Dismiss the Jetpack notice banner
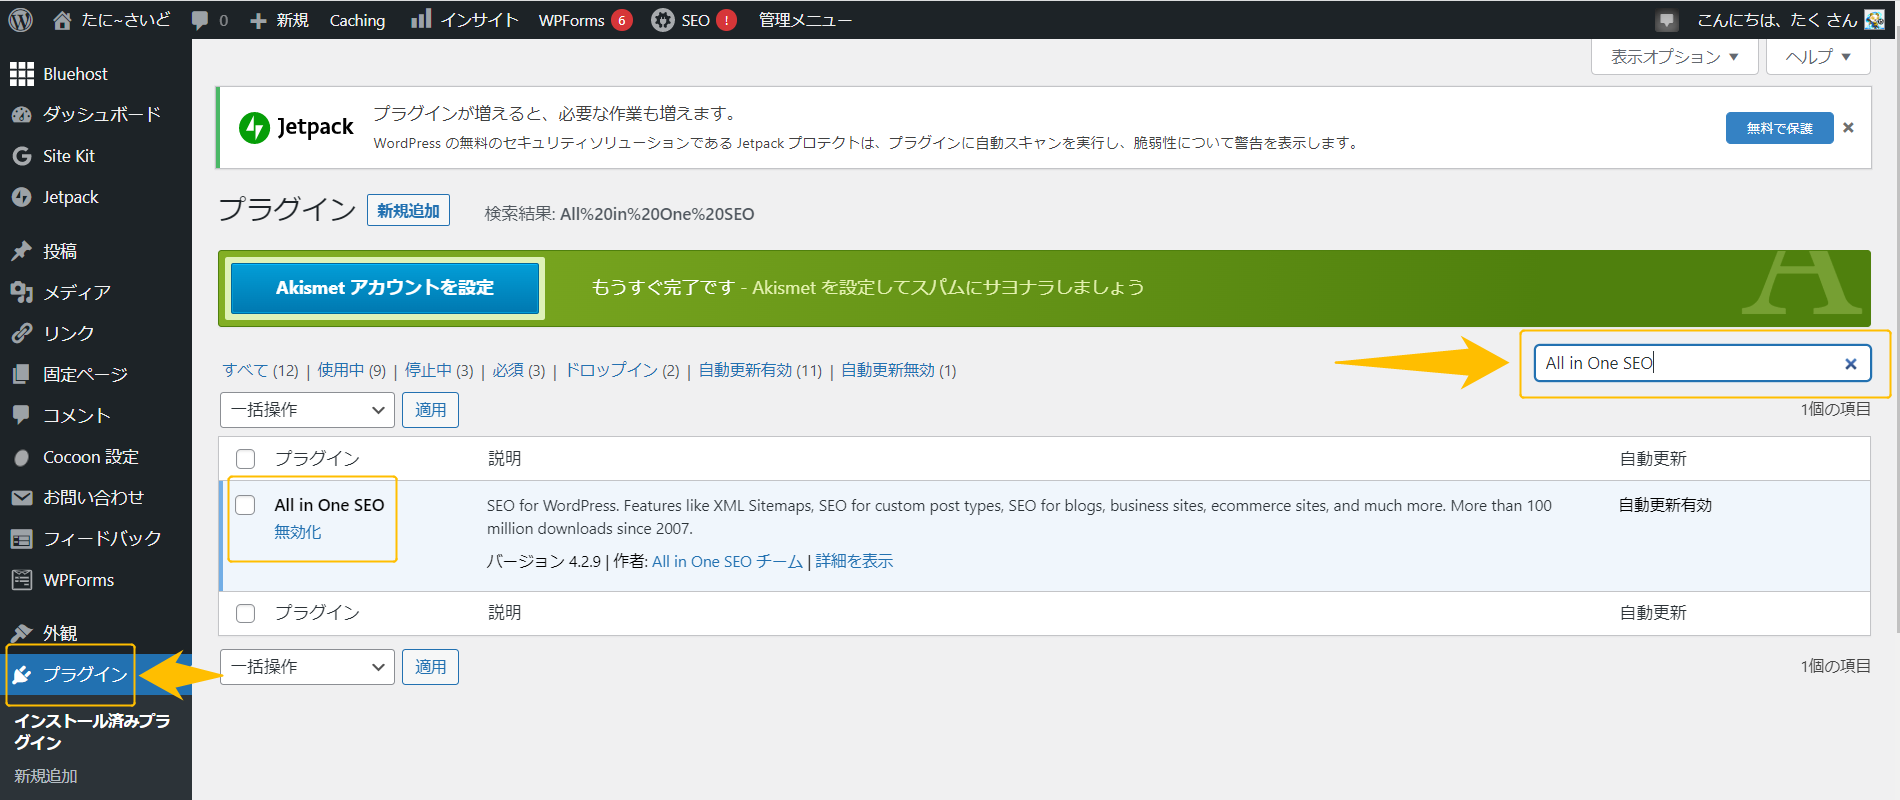Viewport: 1900px width, 800px height. pos(1848,128)
